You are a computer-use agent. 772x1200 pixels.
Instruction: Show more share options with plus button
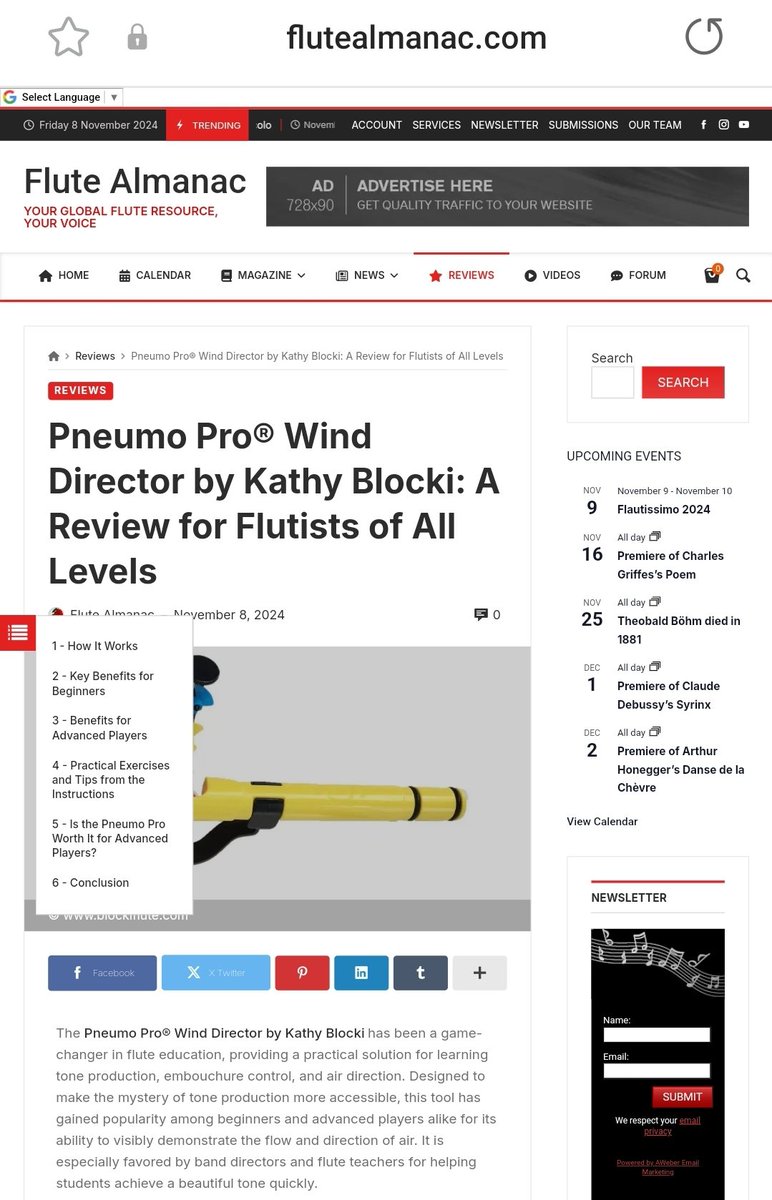(480, 973)
